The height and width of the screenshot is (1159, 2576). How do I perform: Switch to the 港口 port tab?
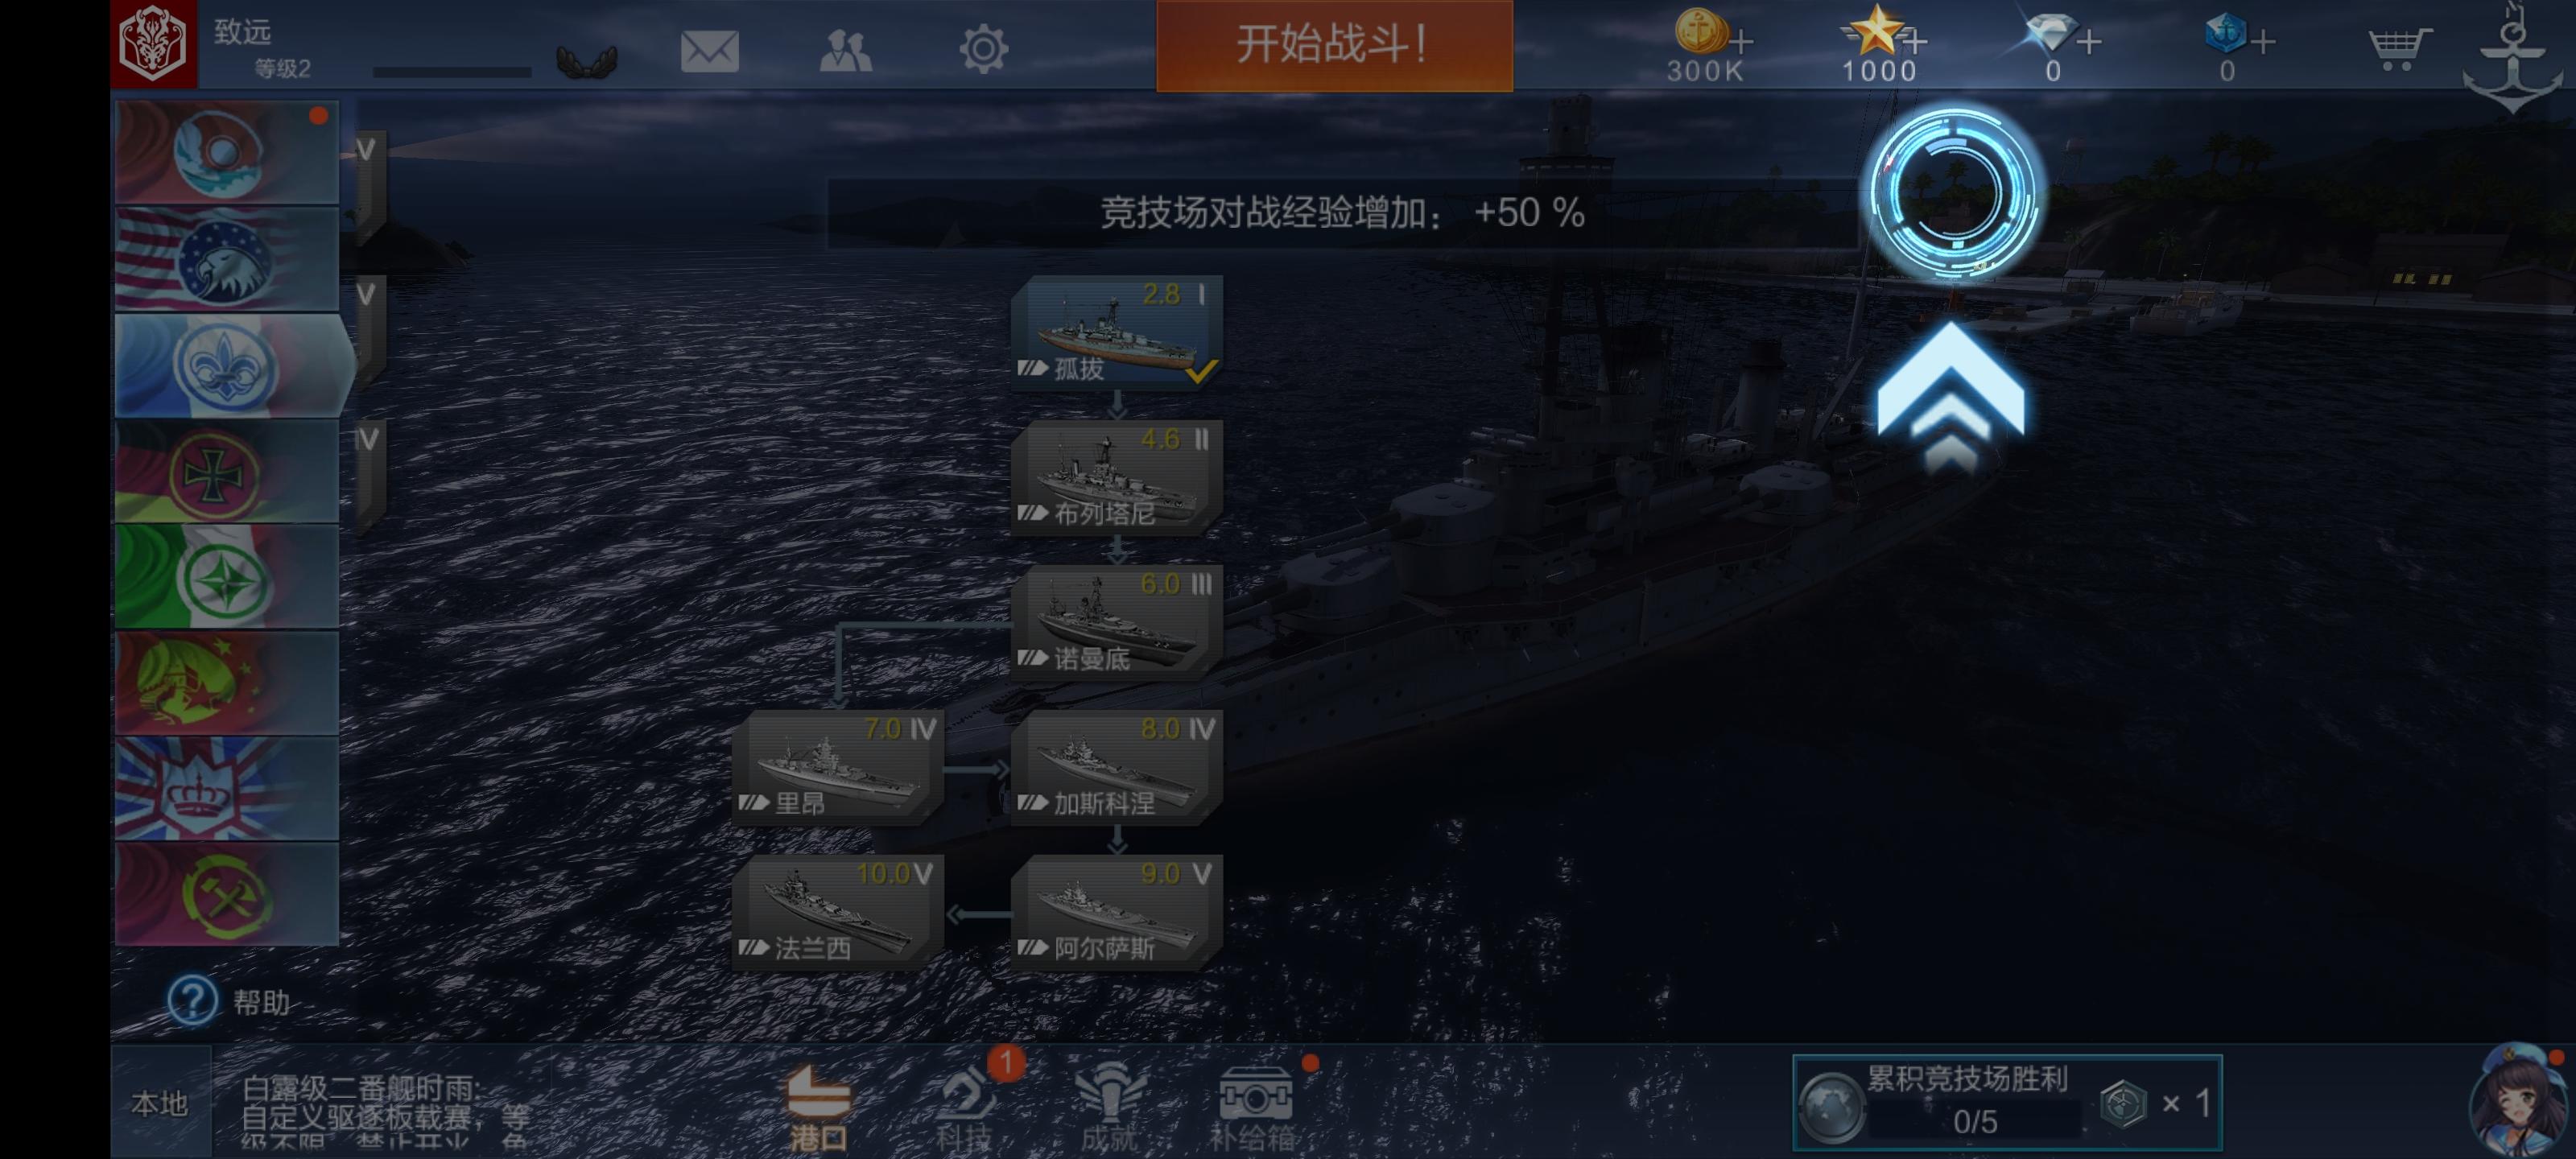(x=819, y=1108)
